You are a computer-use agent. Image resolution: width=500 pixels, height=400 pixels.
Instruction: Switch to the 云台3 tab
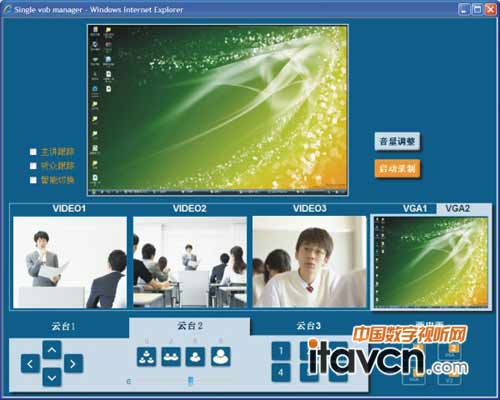point(309,325)
